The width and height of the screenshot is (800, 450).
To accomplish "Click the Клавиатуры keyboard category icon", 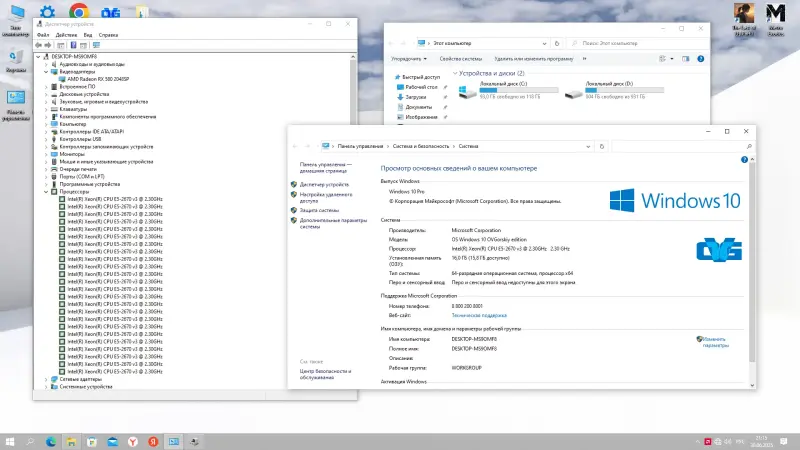I will click(54, 109).
